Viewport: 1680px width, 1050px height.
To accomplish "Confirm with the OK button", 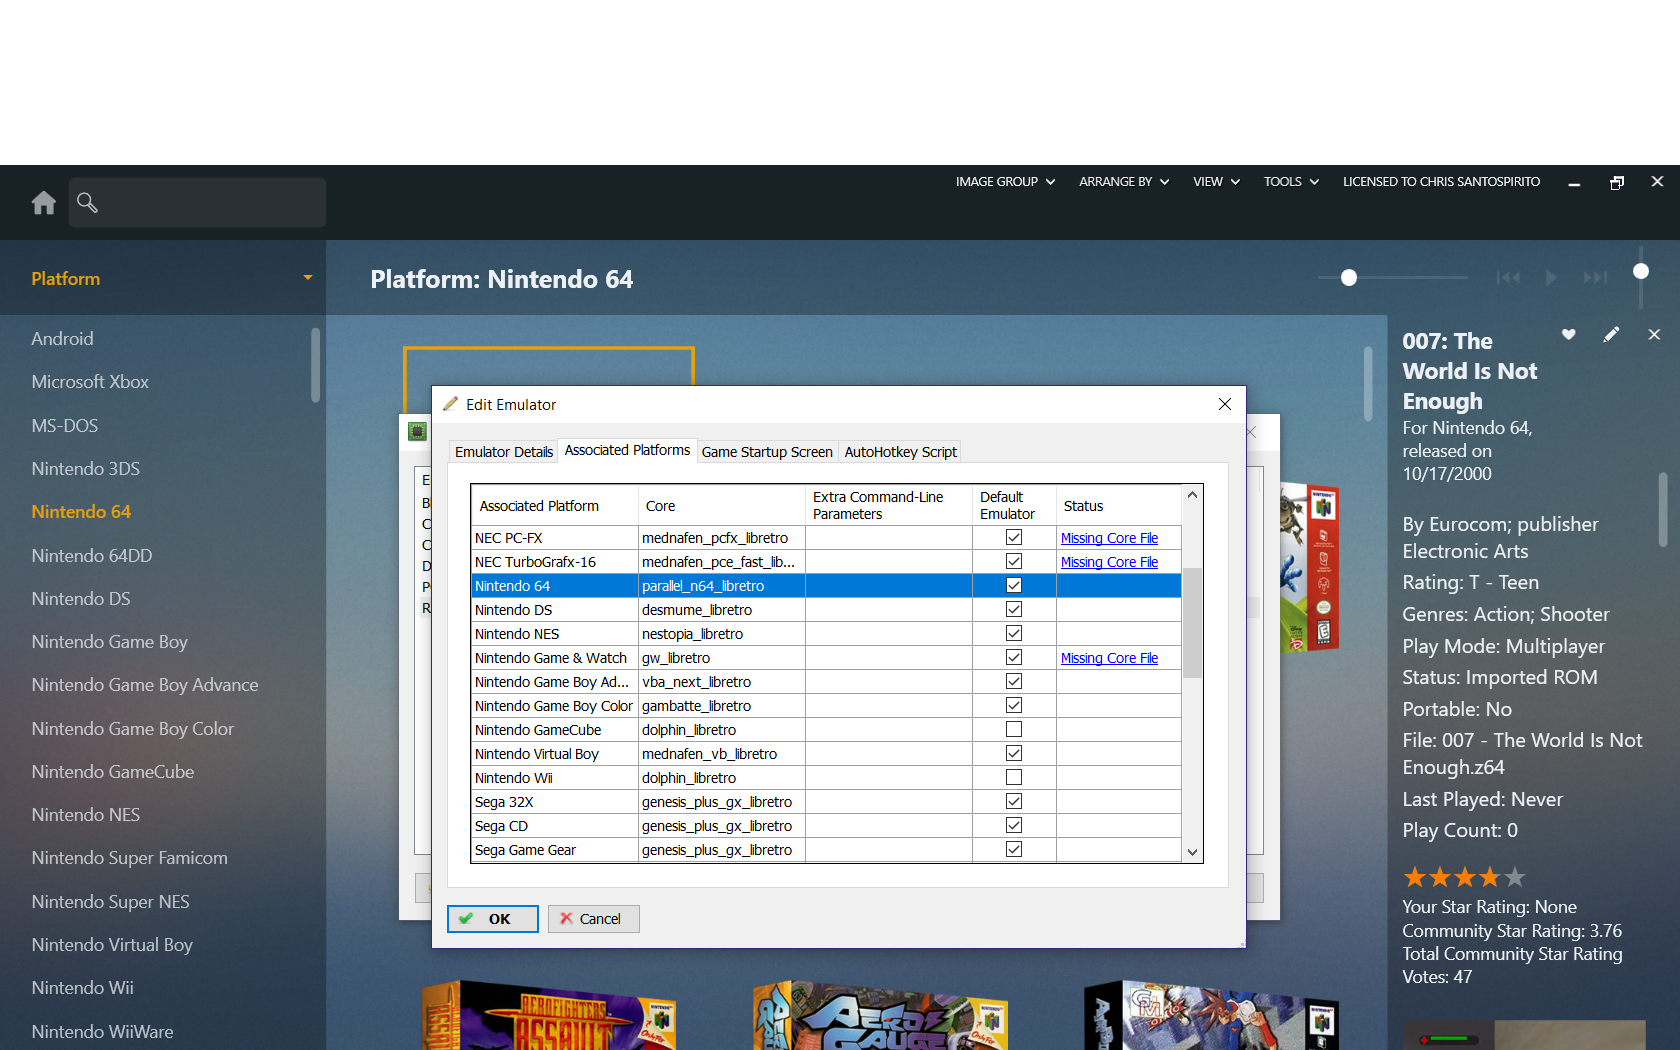I will click(493, 919).
